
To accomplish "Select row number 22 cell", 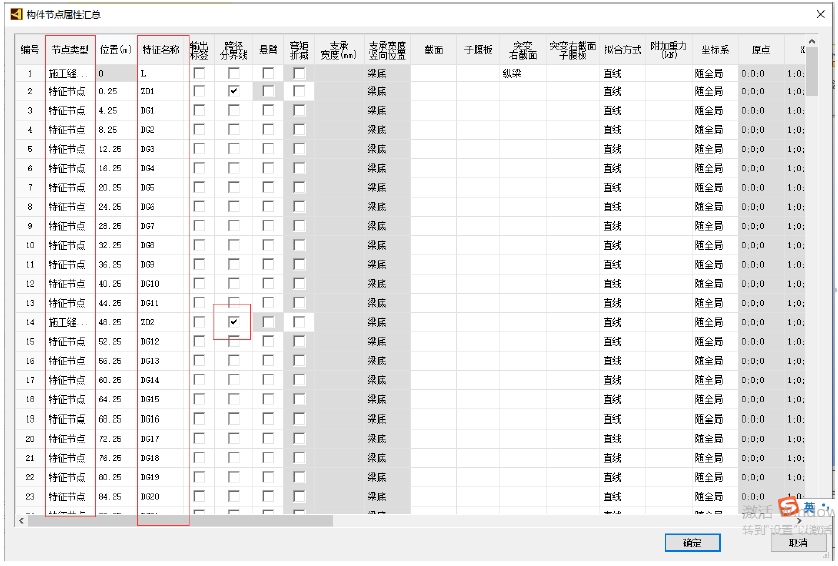I will click(x=30, y=477).
